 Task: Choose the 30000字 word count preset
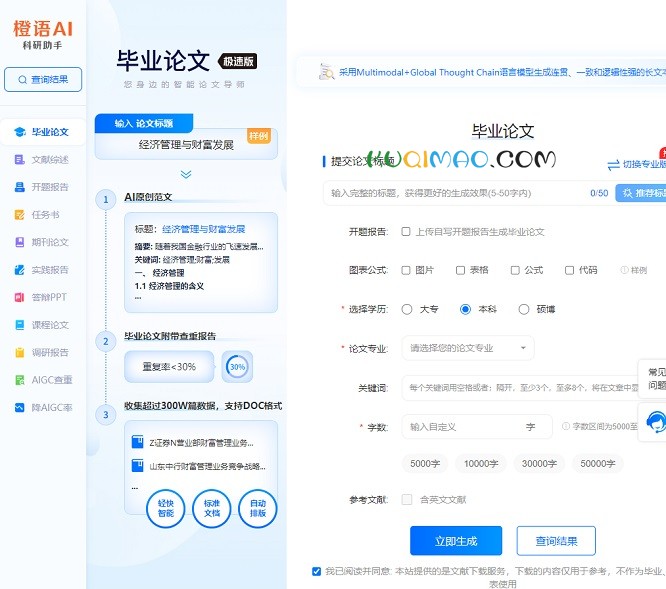click(539, 464)
